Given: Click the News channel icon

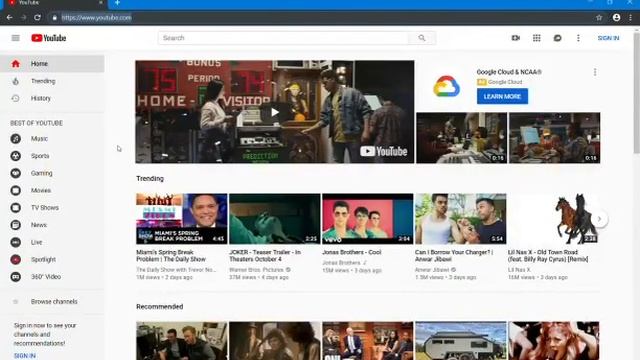Looking at the screenshot, I should [x=16, y=225].
